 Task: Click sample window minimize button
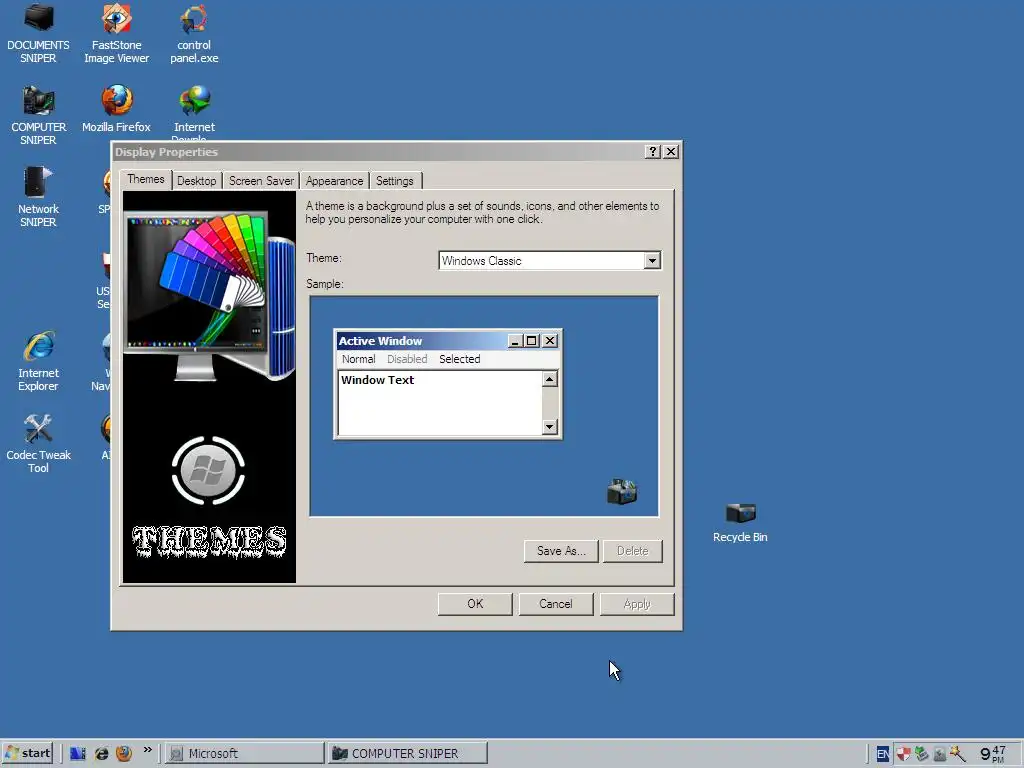515,341
